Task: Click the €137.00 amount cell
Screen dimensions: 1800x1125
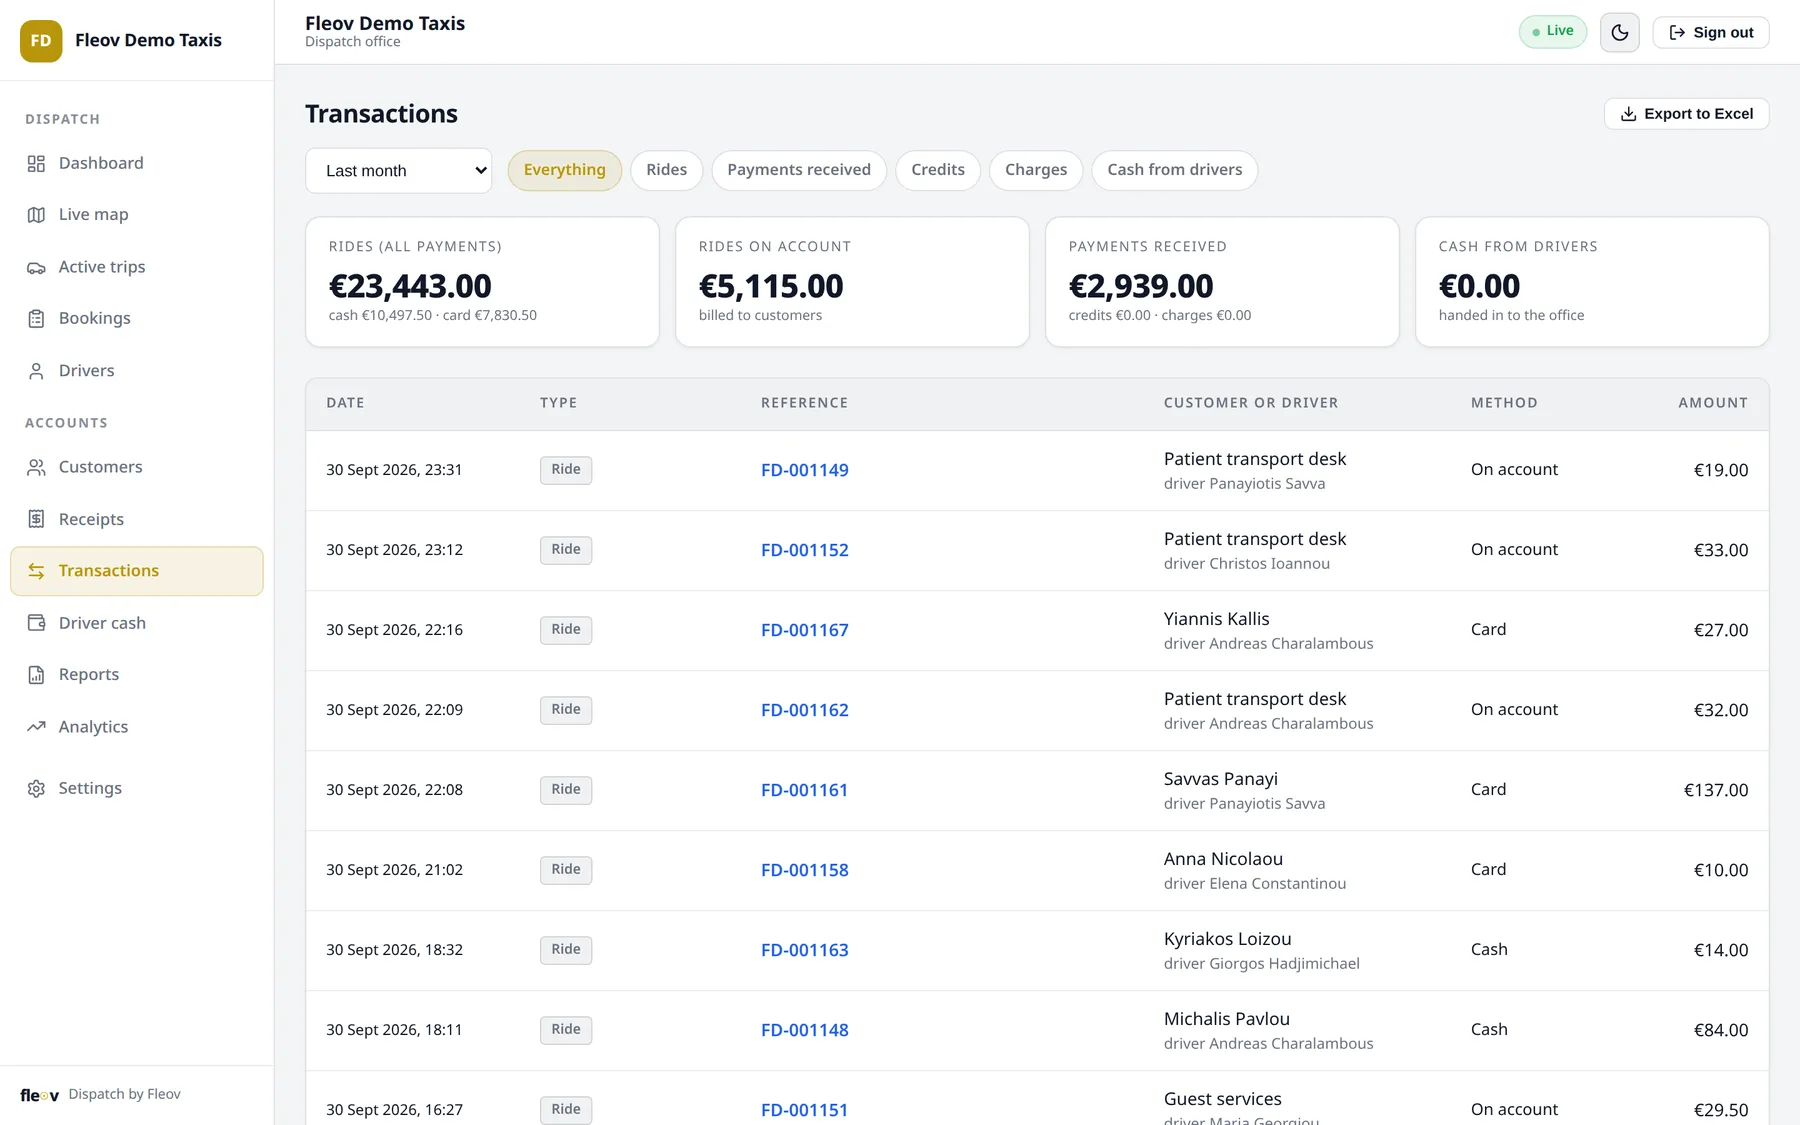Action: (1716, 790)
